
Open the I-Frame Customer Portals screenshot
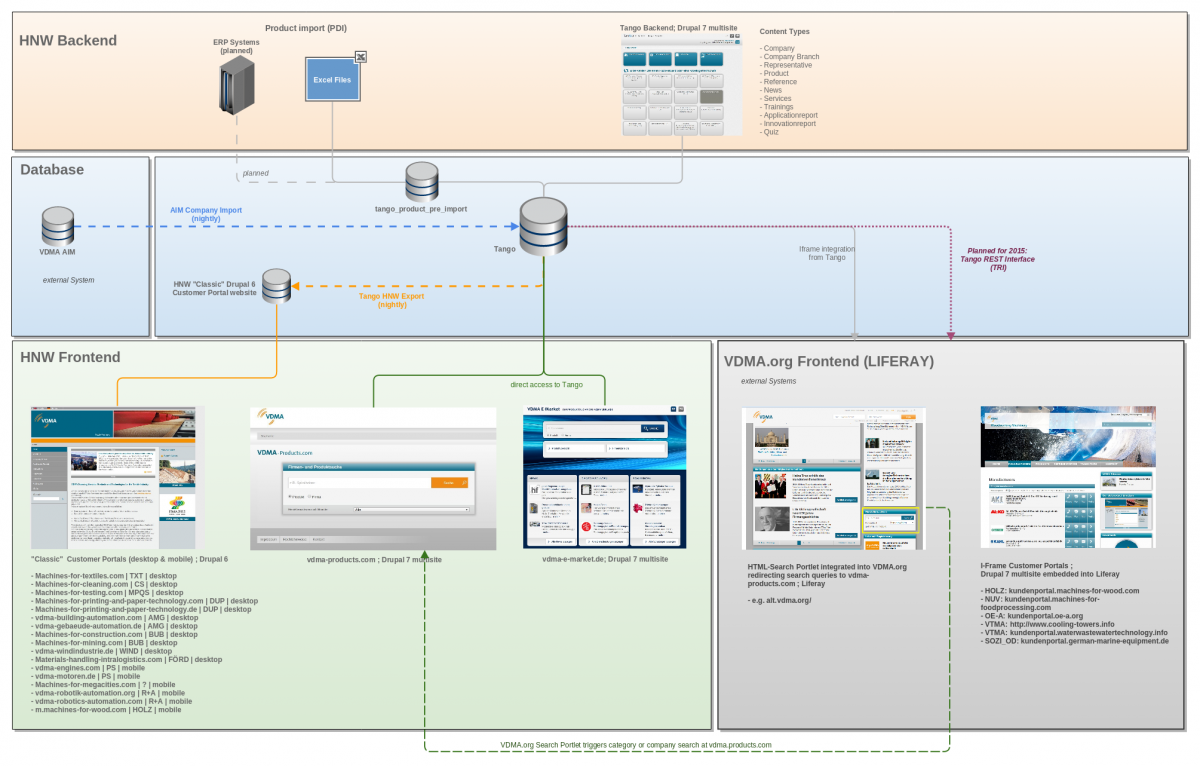coord(1067,476)
